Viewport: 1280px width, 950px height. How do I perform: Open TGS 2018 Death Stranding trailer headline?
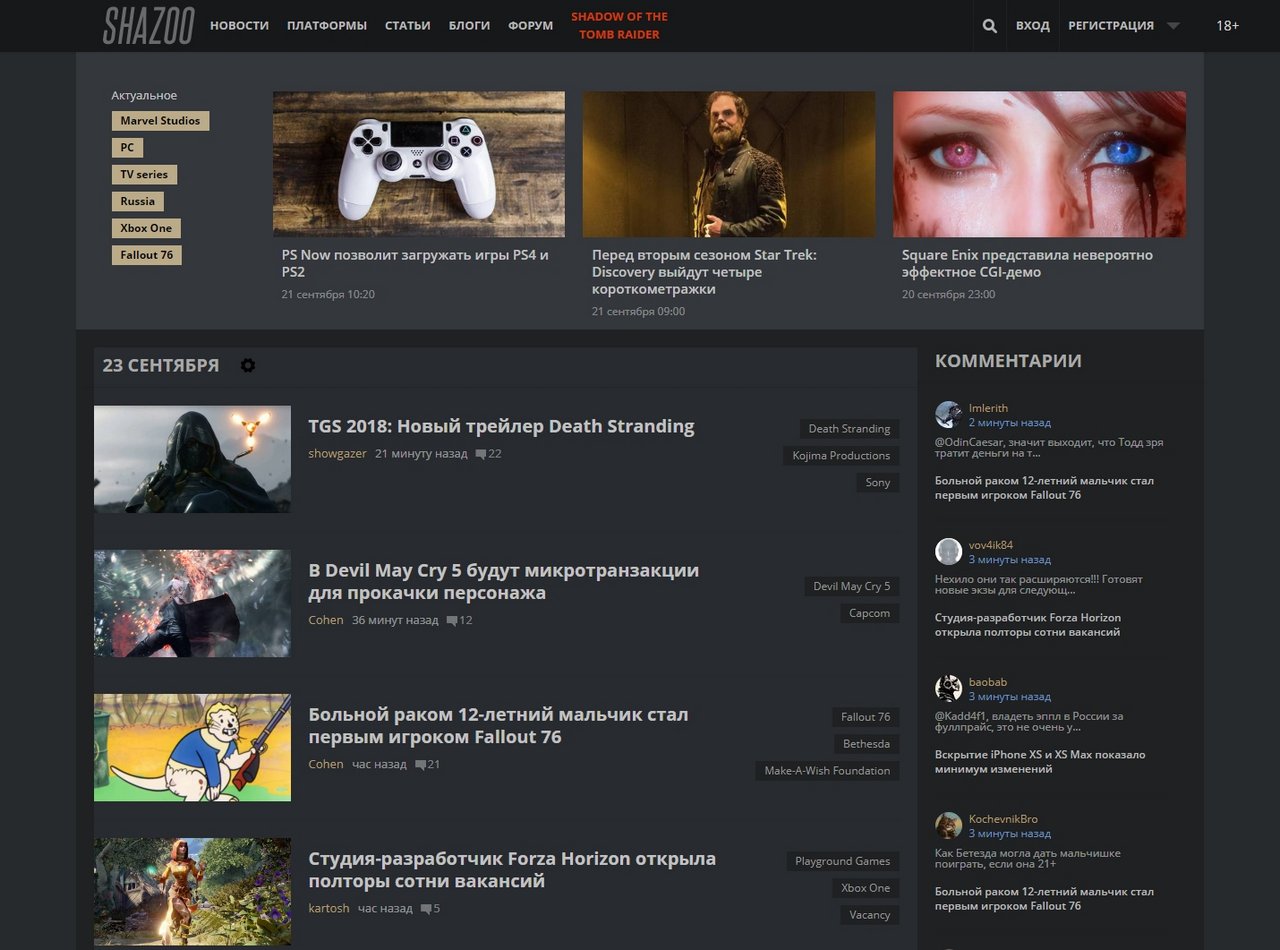coord(501,426)
